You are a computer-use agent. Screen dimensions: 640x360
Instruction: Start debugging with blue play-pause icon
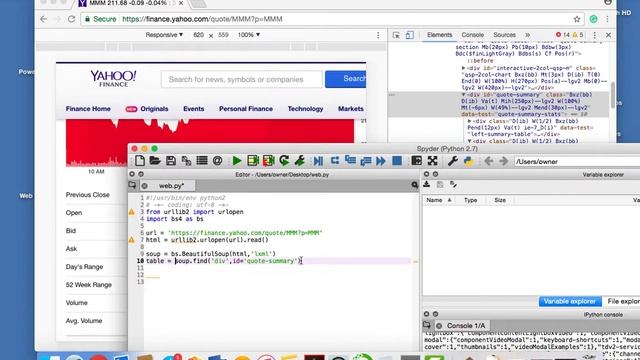[x=318, y=161]
